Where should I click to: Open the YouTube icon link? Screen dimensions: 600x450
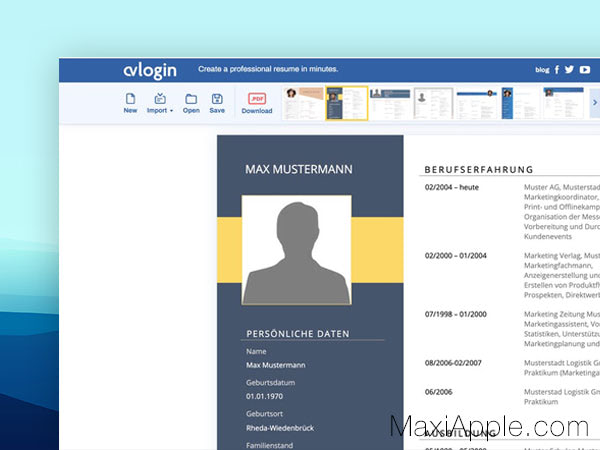(x=585, y=70)
